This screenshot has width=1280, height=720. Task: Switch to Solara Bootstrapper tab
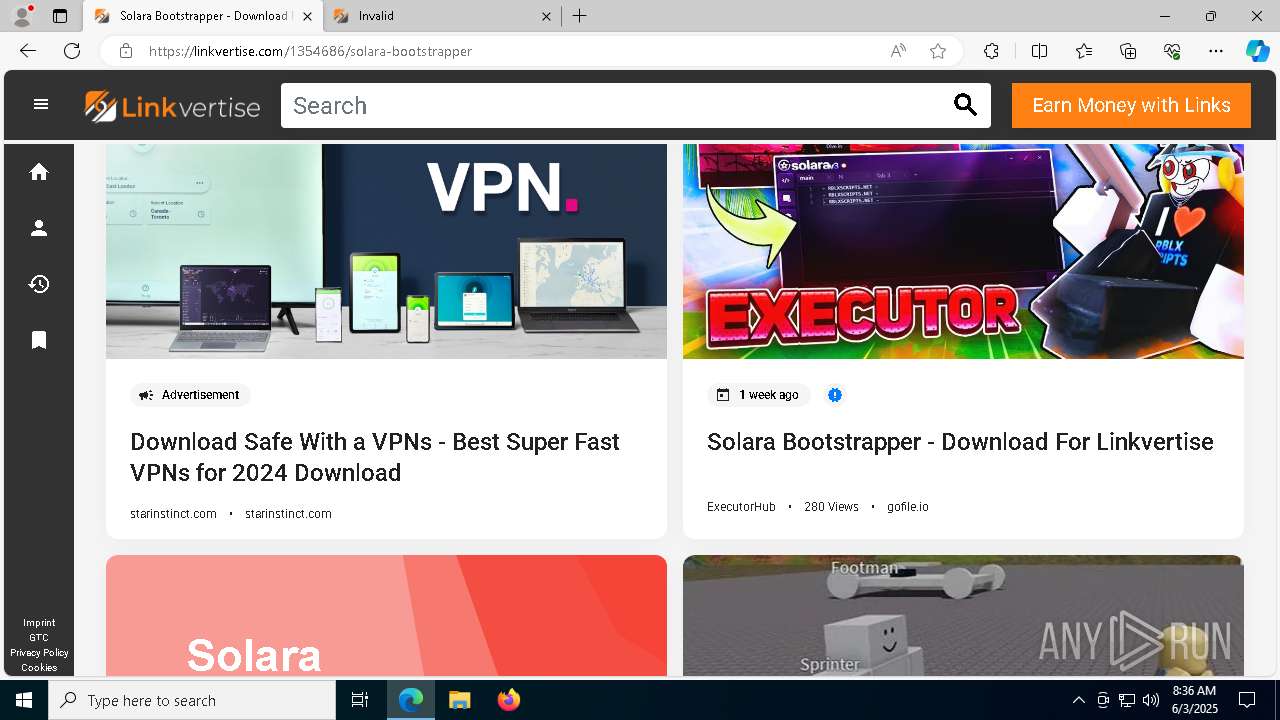pos(203,16)
